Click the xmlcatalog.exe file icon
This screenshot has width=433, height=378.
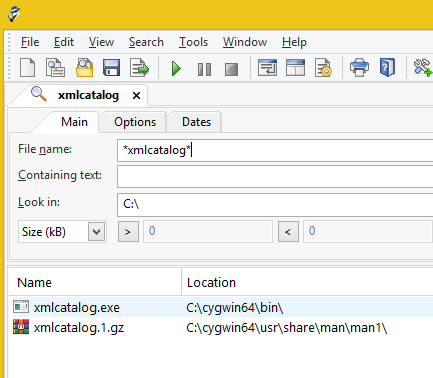tap(21, 307)
